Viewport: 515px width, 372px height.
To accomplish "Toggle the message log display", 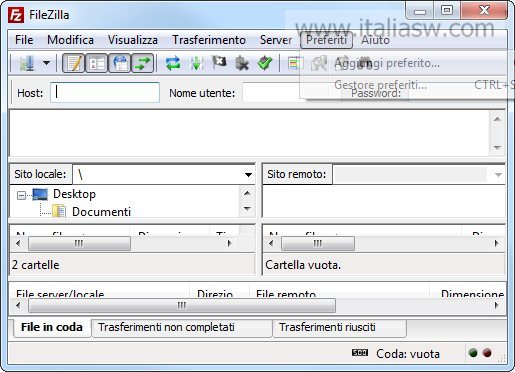I will [x=74, y=63].
